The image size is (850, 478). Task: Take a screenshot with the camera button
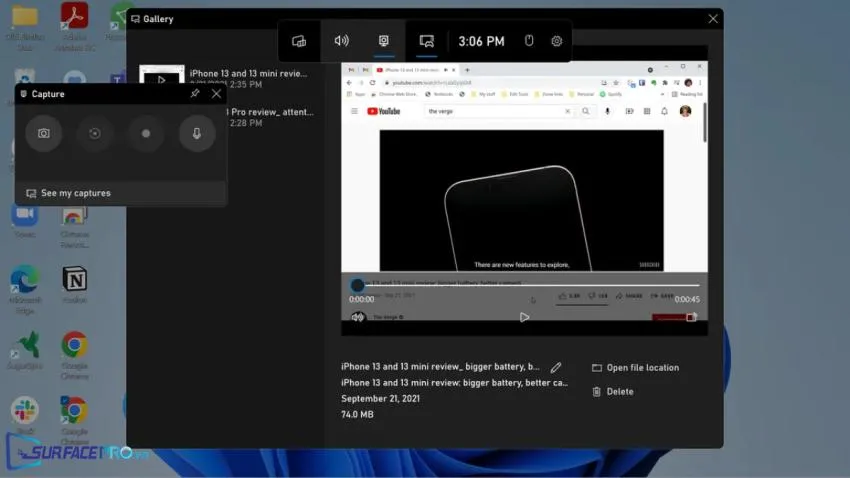[x=44, y=133]
